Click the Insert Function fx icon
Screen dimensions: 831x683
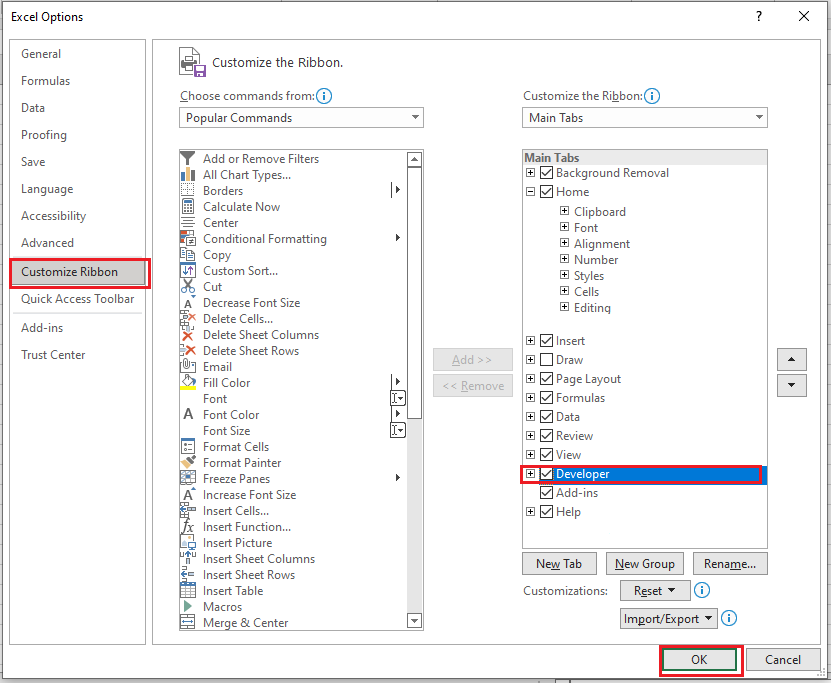tap(188, 527)
